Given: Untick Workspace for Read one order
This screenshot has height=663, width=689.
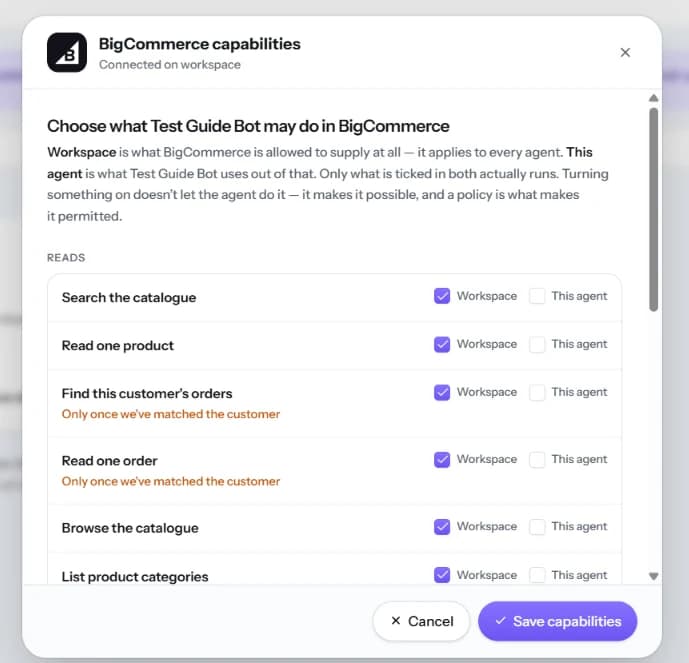Looking at the screenshot, I should point(442,460).
